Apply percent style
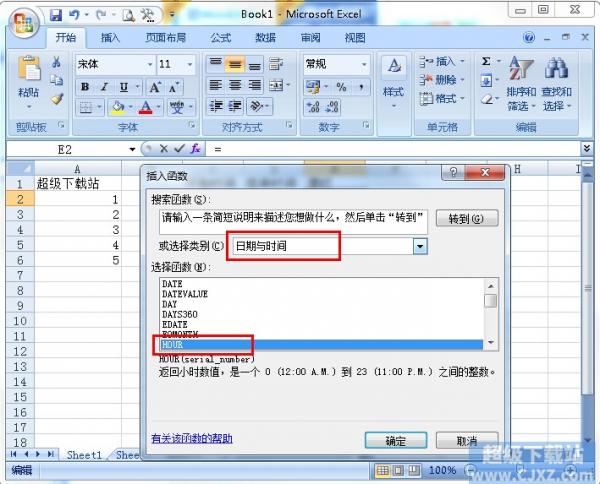 click(341, 87)
